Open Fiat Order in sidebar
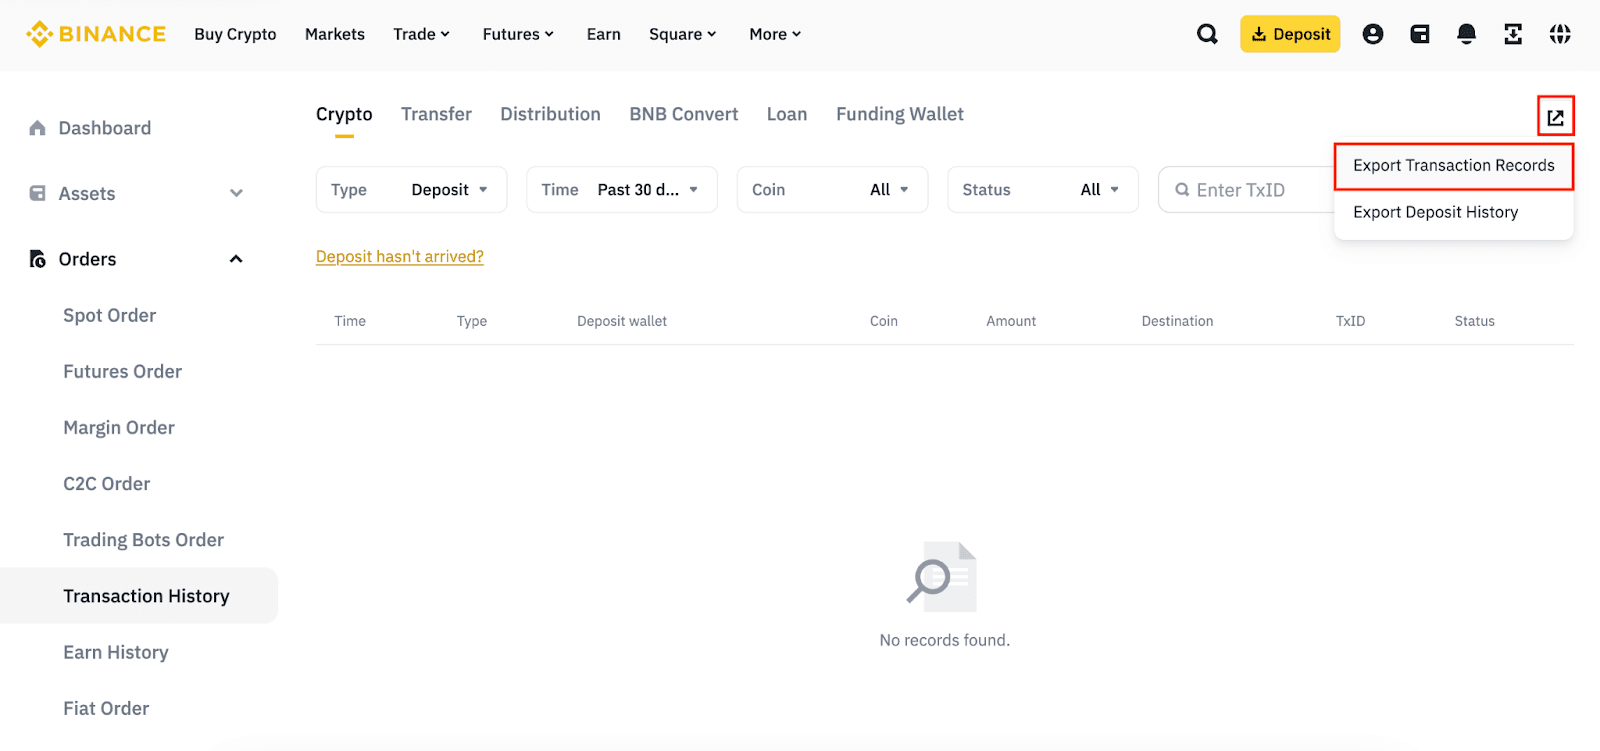 (106, 708)
